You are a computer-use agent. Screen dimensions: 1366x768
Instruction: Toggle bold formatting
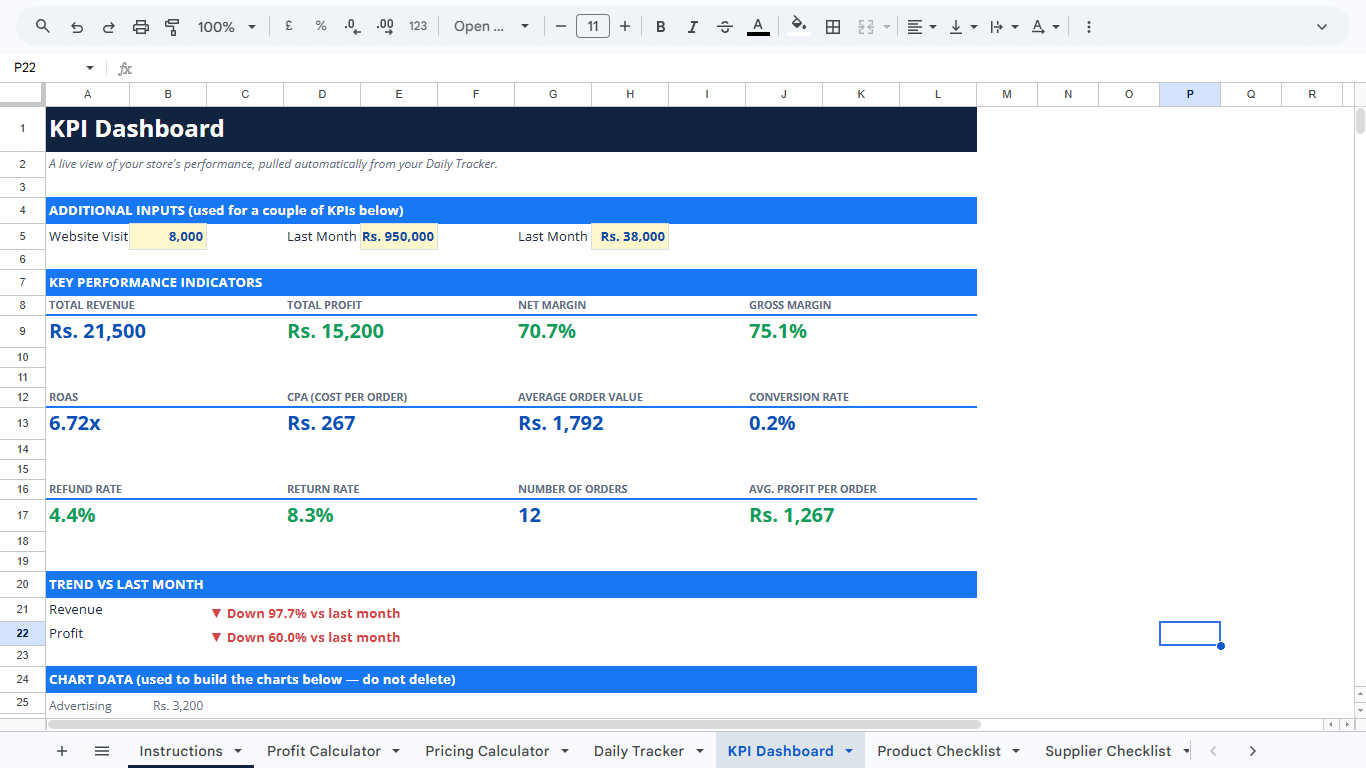click(661, 27)
